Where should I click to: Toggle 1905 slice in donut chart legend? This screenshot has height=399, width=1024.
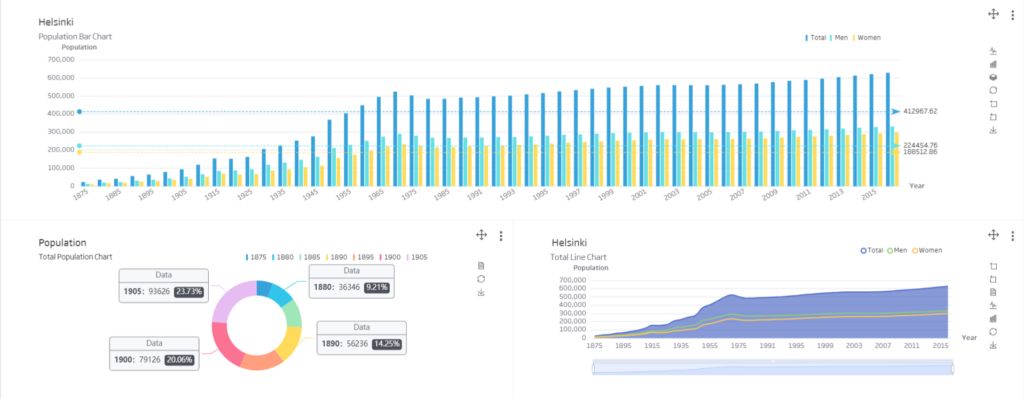click(417, 257)
